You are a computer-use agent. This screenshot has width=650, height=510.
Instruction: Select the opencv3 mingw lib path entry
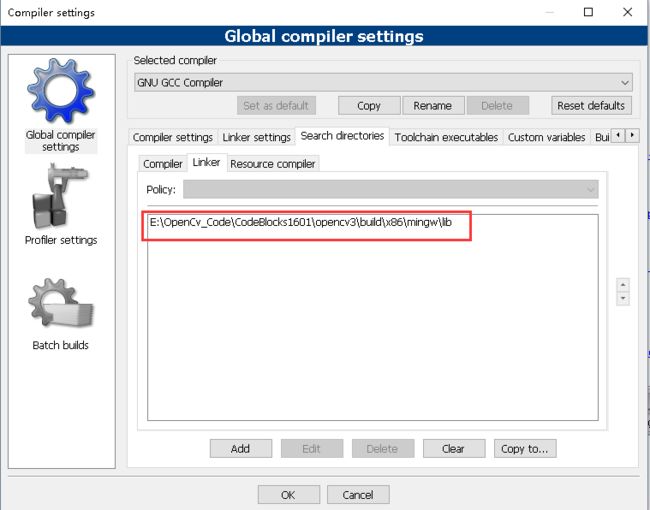[301, 222]
